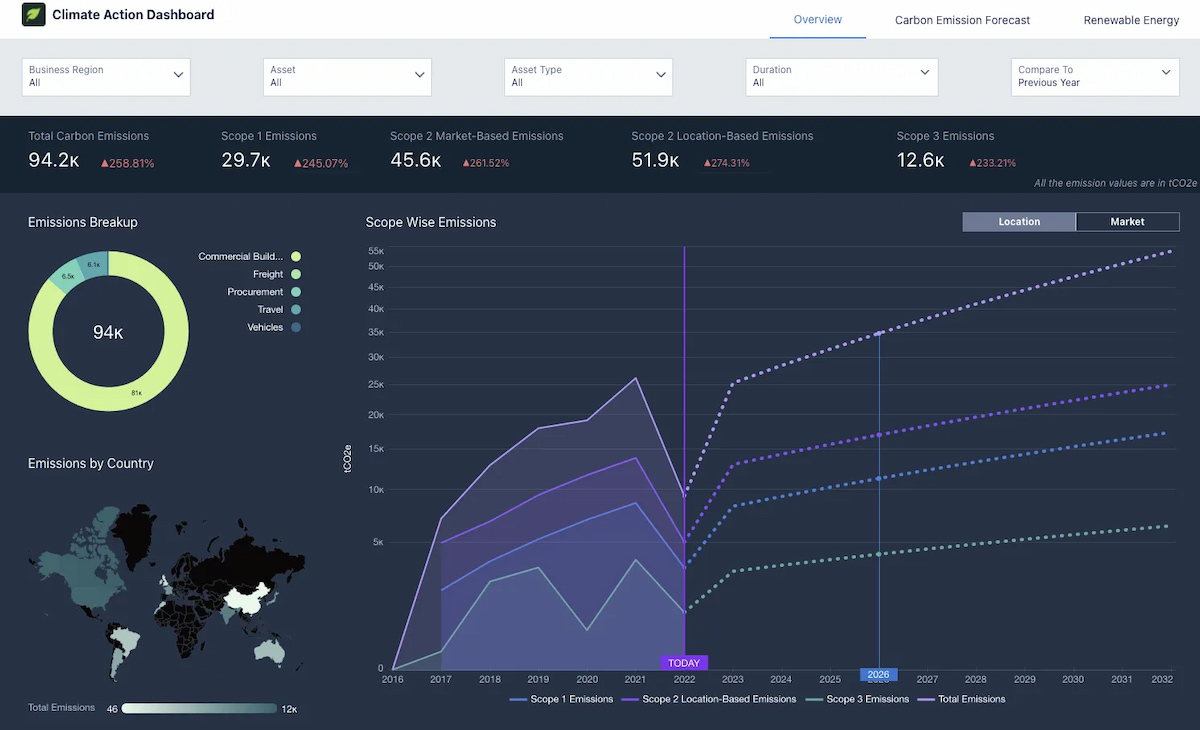
Task: Switch scope chart to Location view
Action: click(1019, 222)
